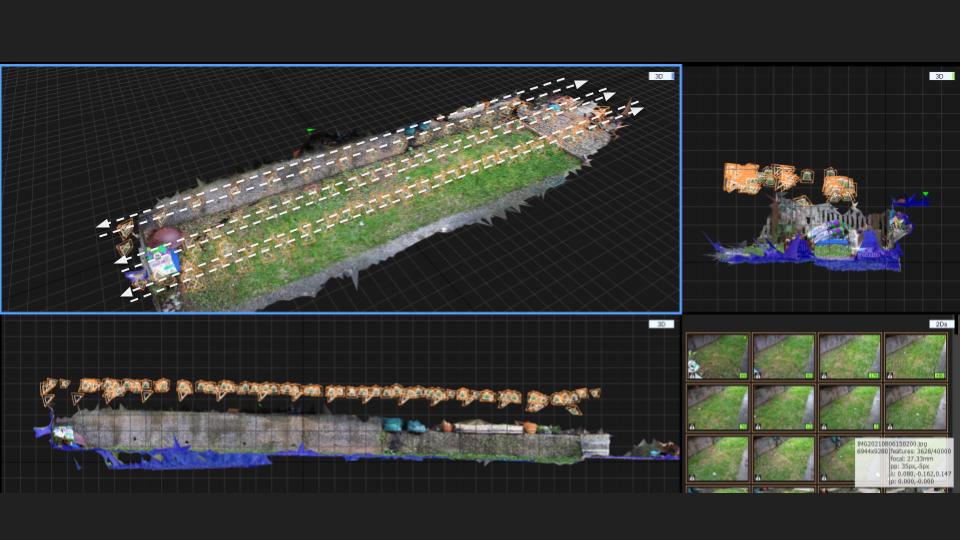Click the green badge on the first top-row thumbnail
This screenshot has height=540, width=960.
tap(742, 375)
